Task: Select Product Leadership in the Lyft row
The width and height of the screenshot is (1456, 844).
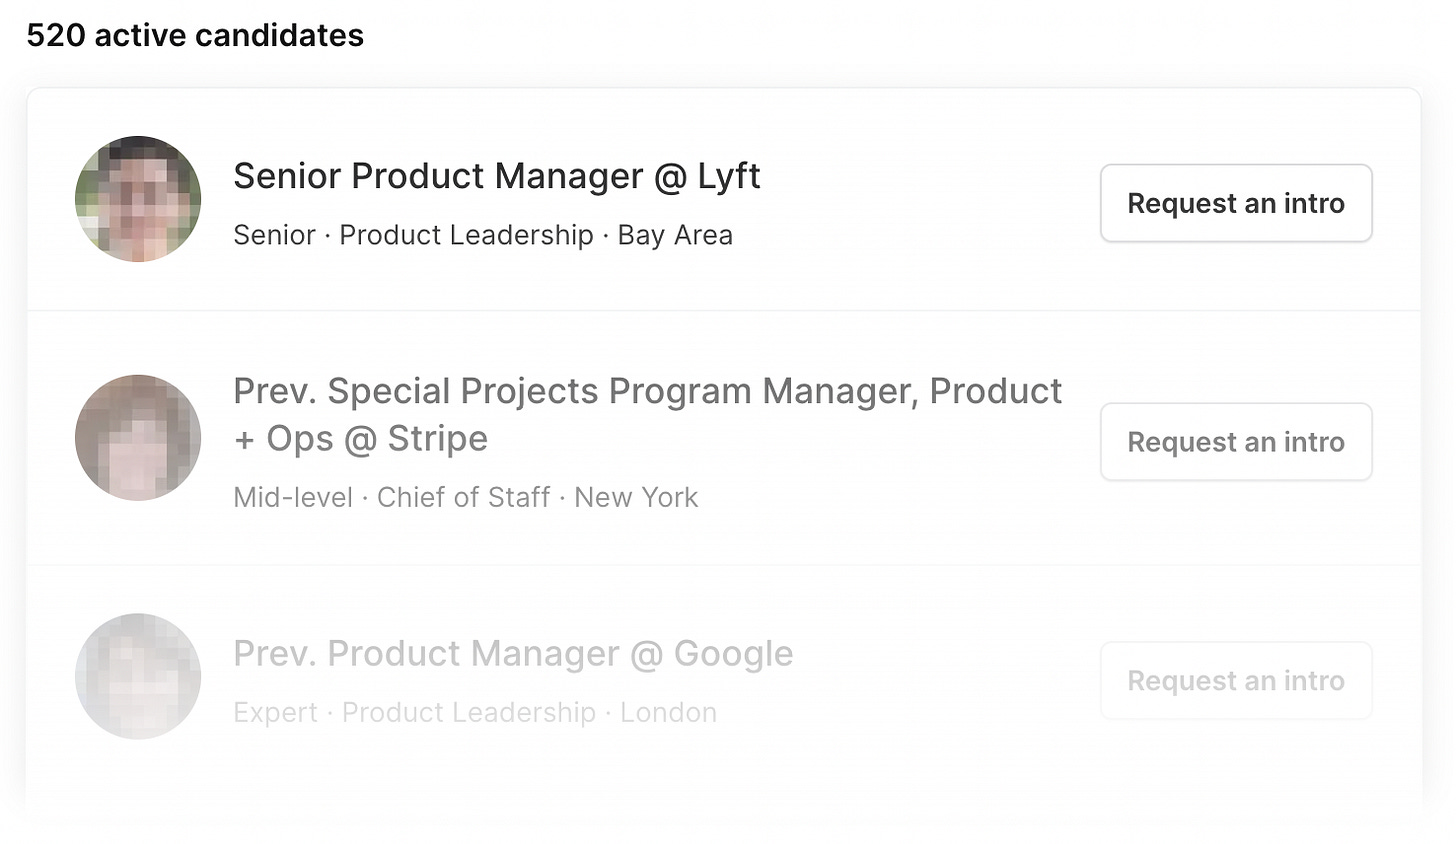Action: (466, 235)
